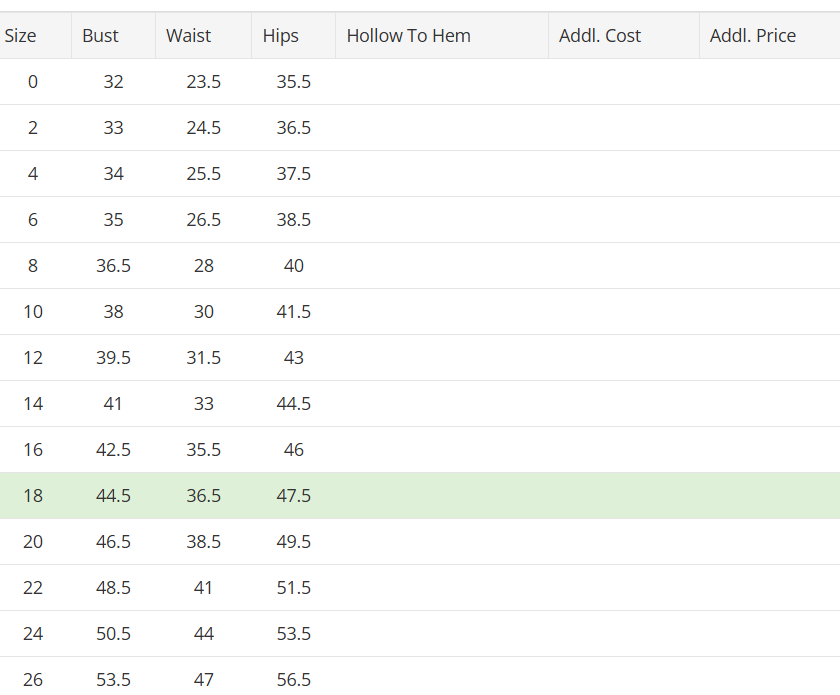The height and width of the screenshot is (695, 840).
Task: Click the Hollow To Hem column header
Action: click(x=408, y=36)
